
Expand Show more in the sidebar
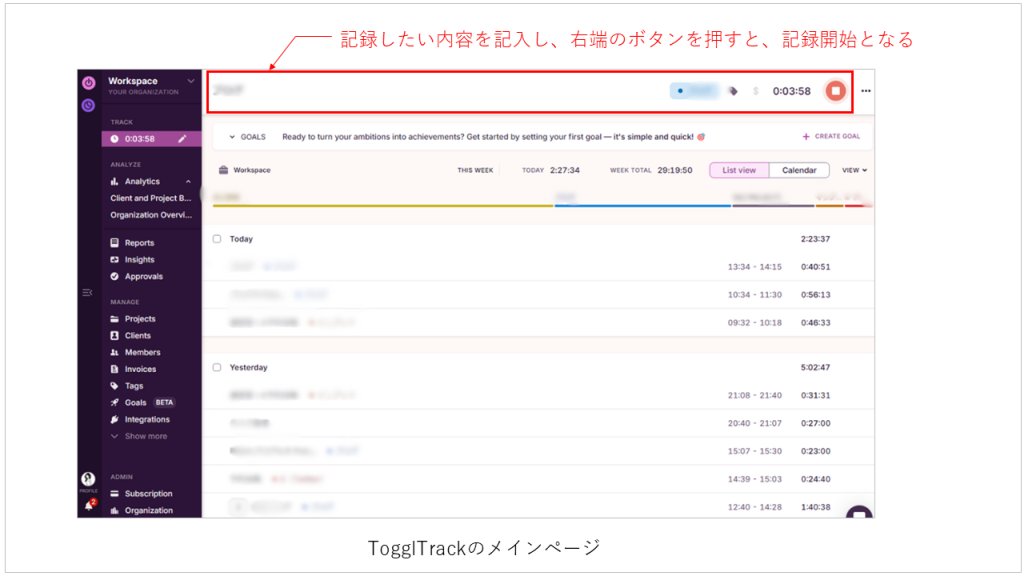(x=139, y=436)
